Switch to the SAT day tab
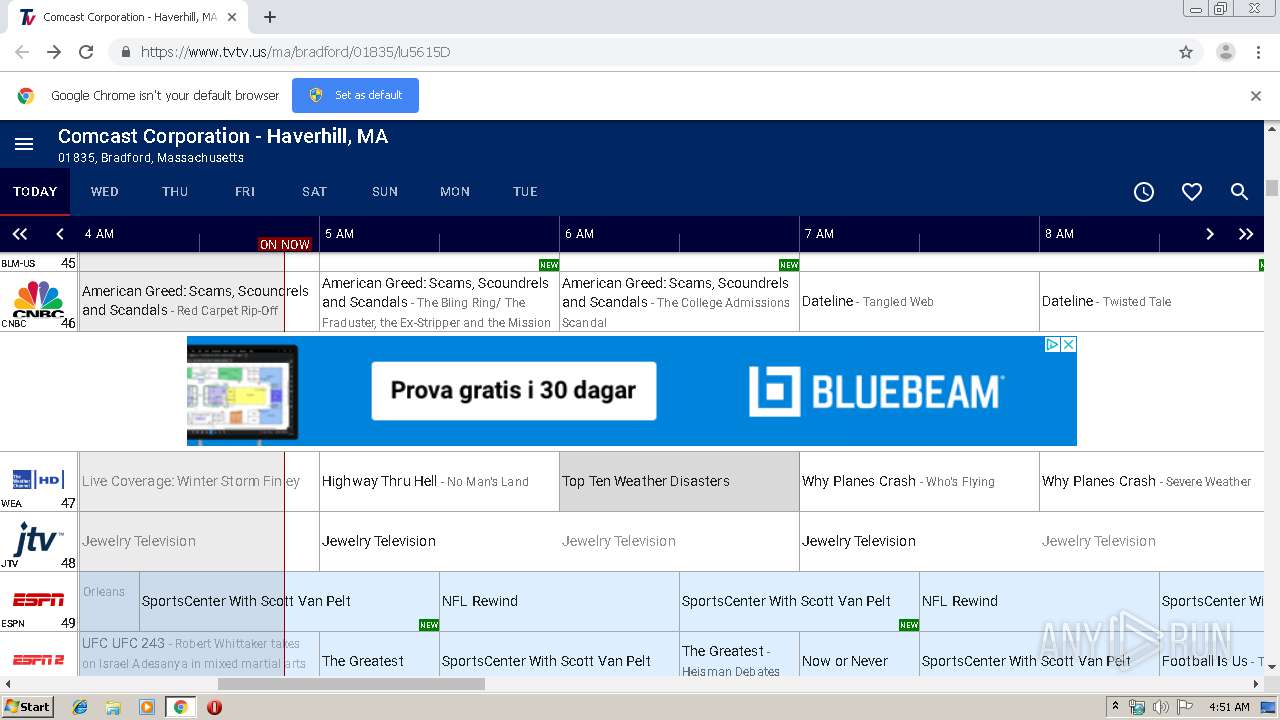Image resolution: width=1280 pixels, height=720 pixels. (x=315, y=192)
